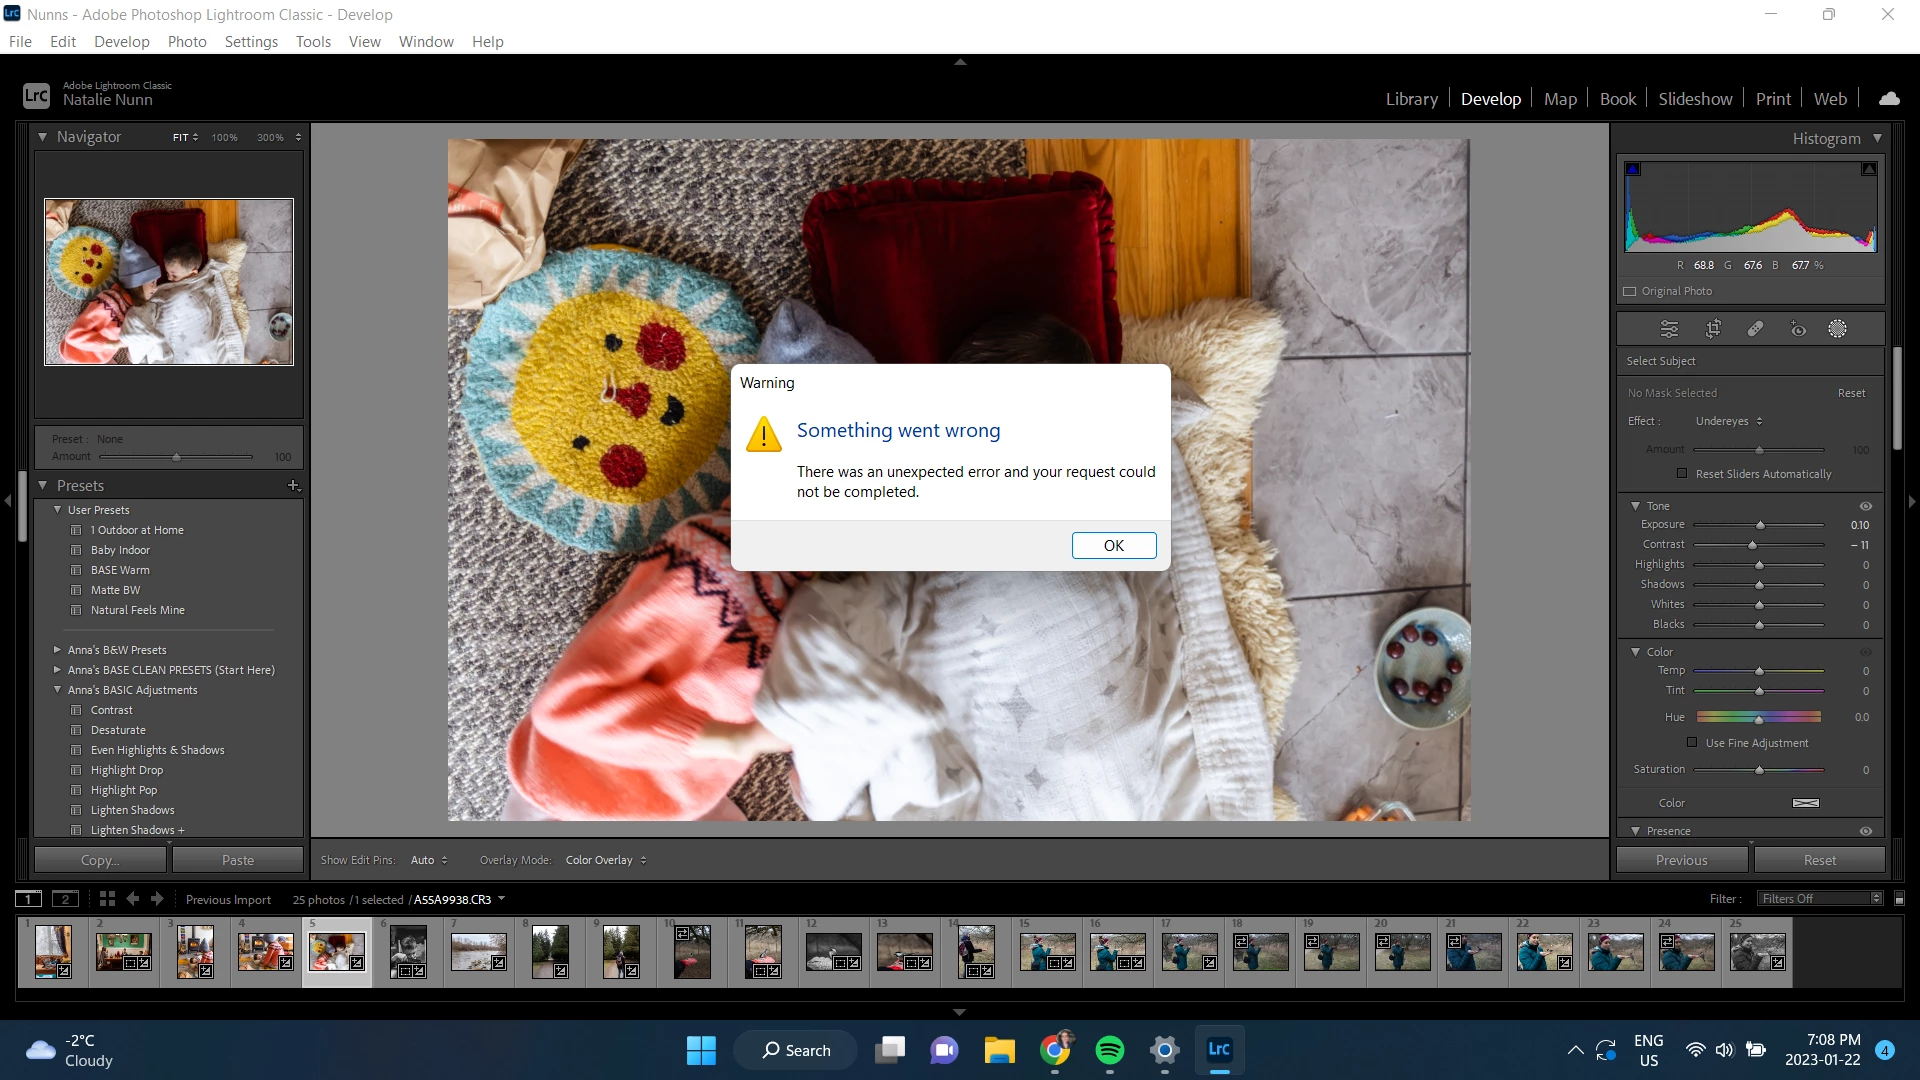
Task: Enable Reset Sliders Automatically checkbox
Action: click(1682, 474)
